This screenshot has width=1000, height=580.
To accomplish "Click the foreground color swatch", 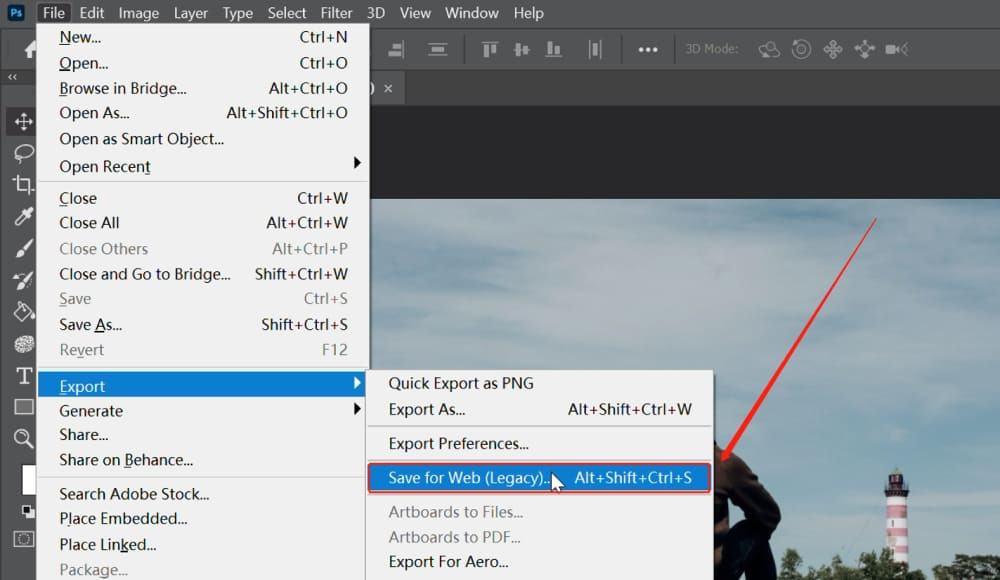I will click(x=29, y=479).
